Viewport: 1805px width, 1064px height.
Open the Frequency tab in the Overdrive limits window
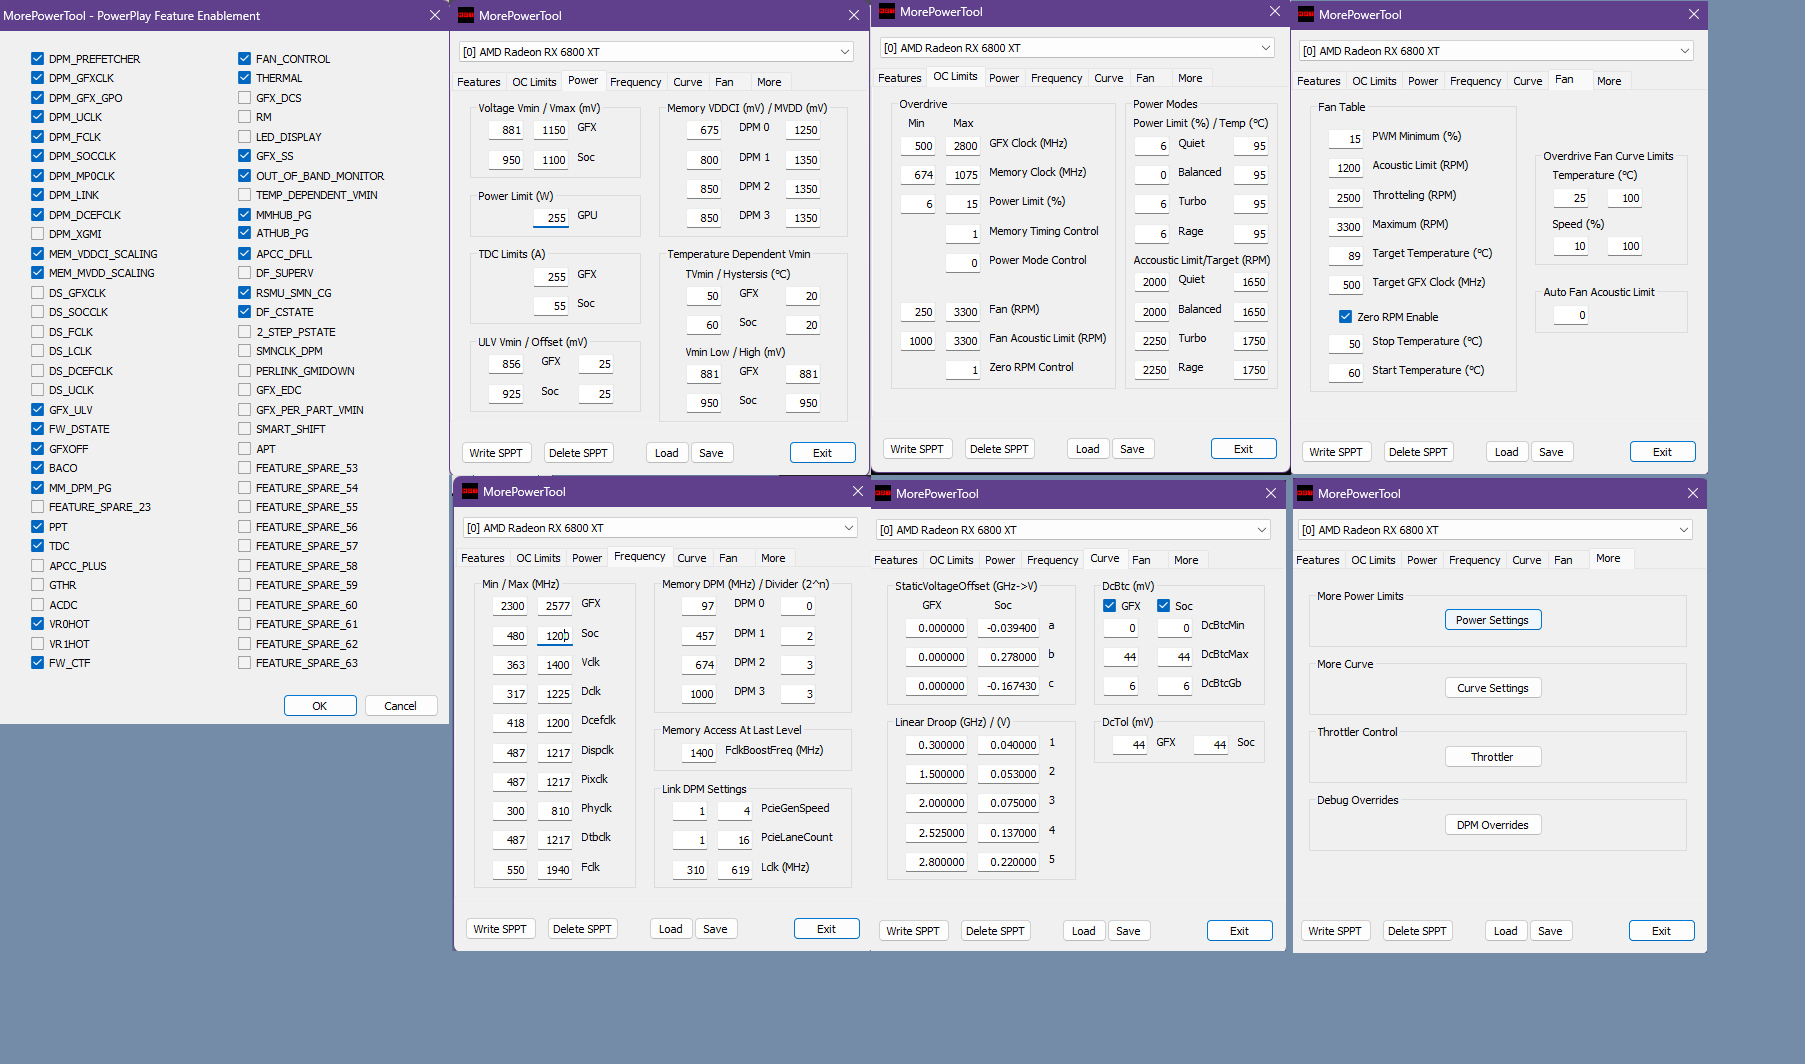(1056, 78)
